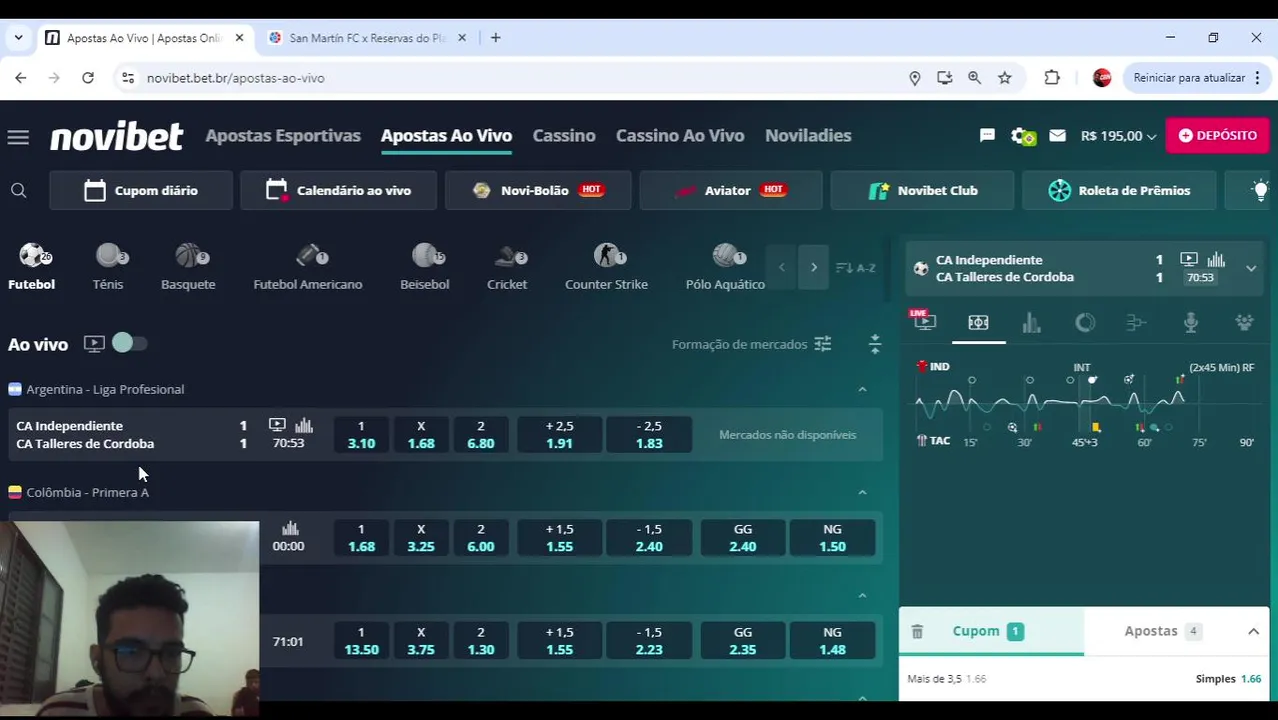Image resolution: width=1278 pixels, height=720 pixels.
Task: Click the DEPÓSITO button
Action: (1217, 135)
